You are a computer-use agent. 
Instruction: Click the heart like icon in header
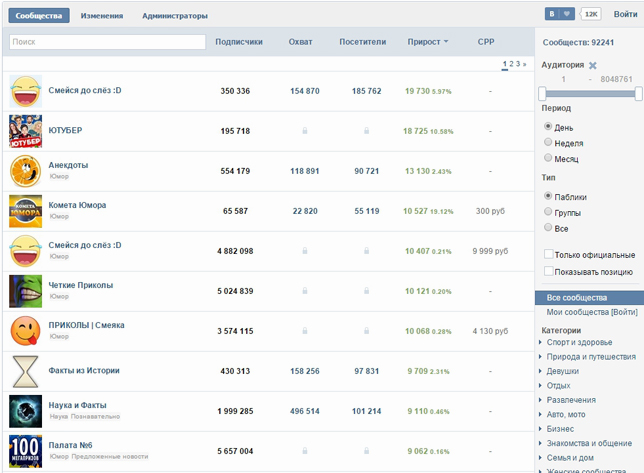pos(567,14)
